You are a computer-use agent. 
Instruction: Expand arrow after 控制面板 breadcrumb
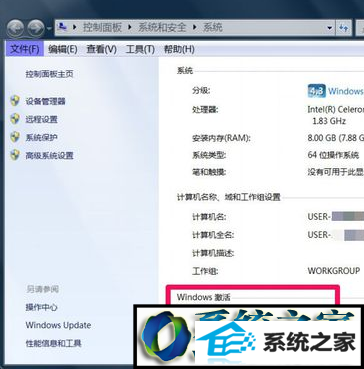[130, 28]
